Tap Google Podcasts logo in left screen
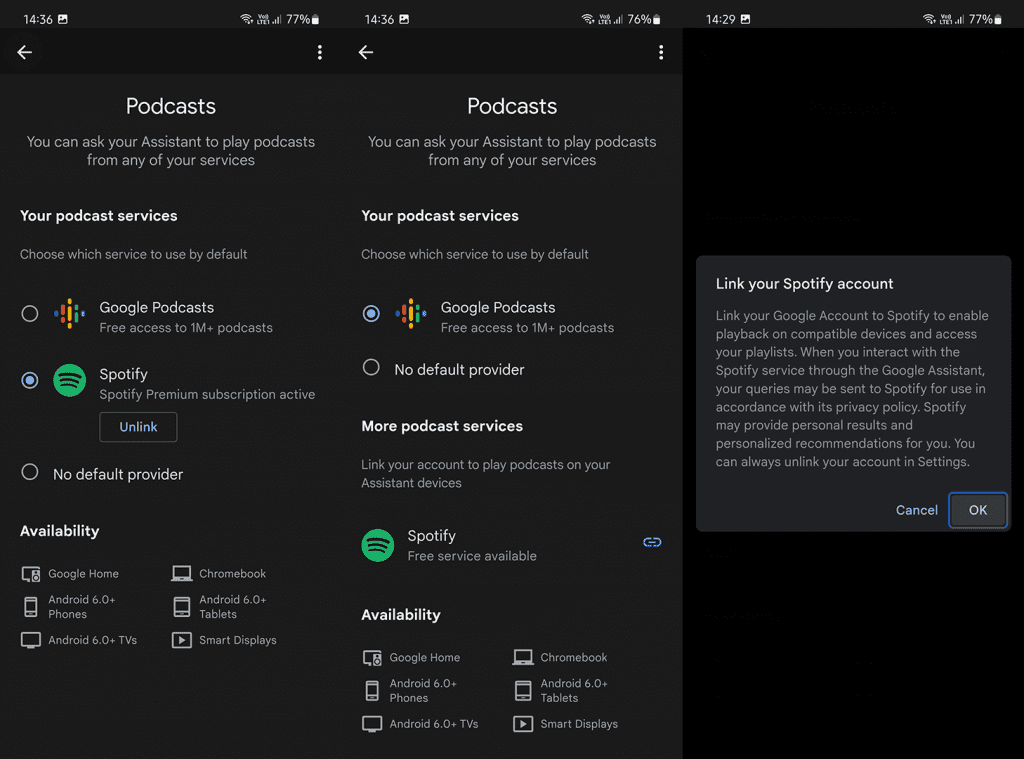 (x=69, y=314)
